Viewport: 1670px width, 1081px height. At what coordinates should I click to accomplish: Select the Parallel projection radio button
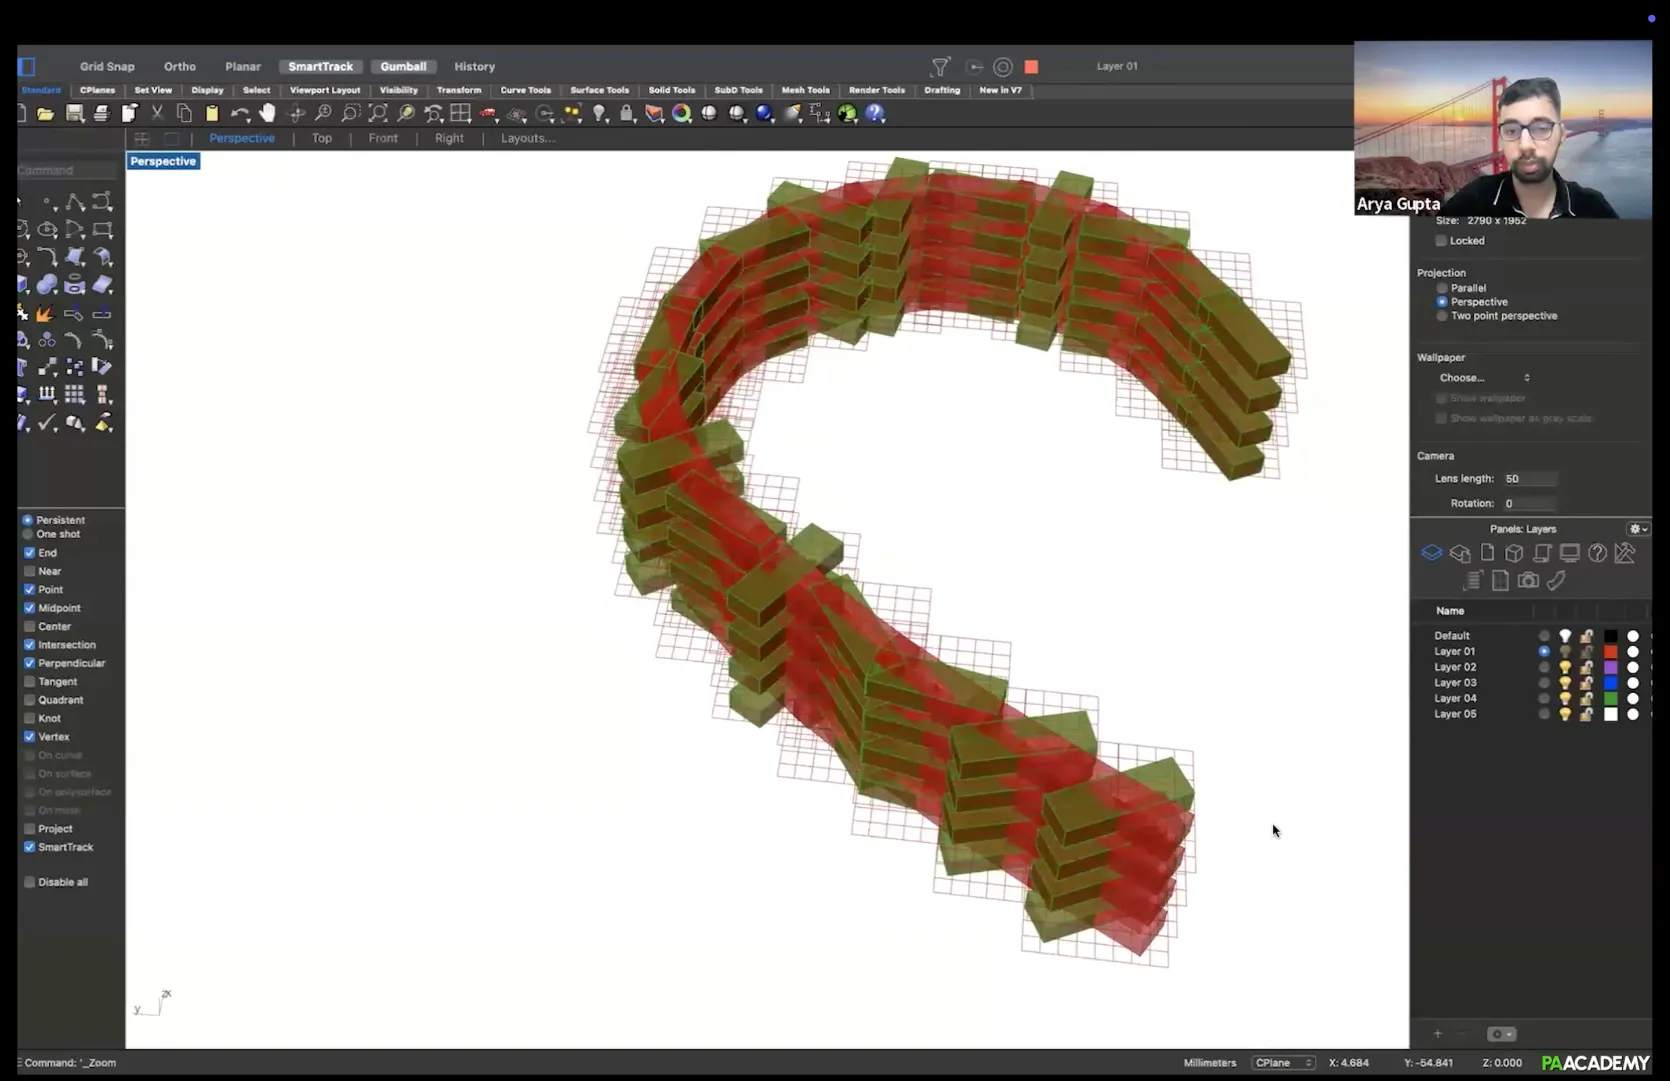coord(1442,288)
